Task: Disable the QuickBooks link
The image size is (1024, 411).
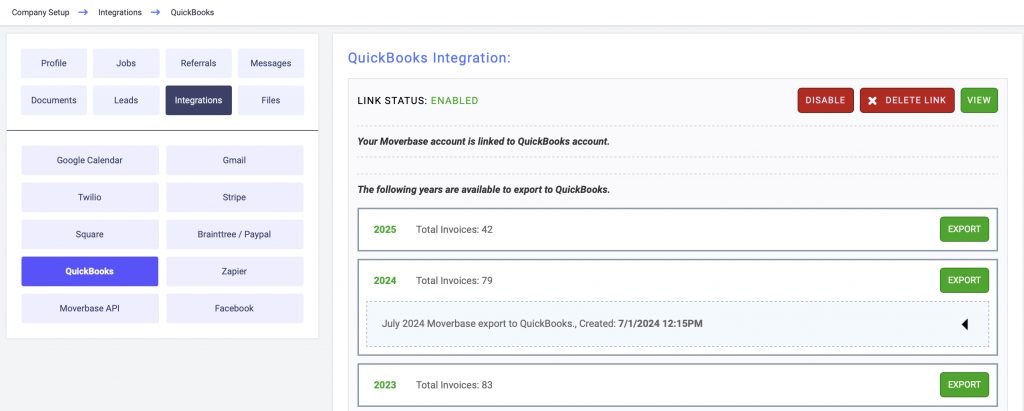Action: click(x=825, y=100)
